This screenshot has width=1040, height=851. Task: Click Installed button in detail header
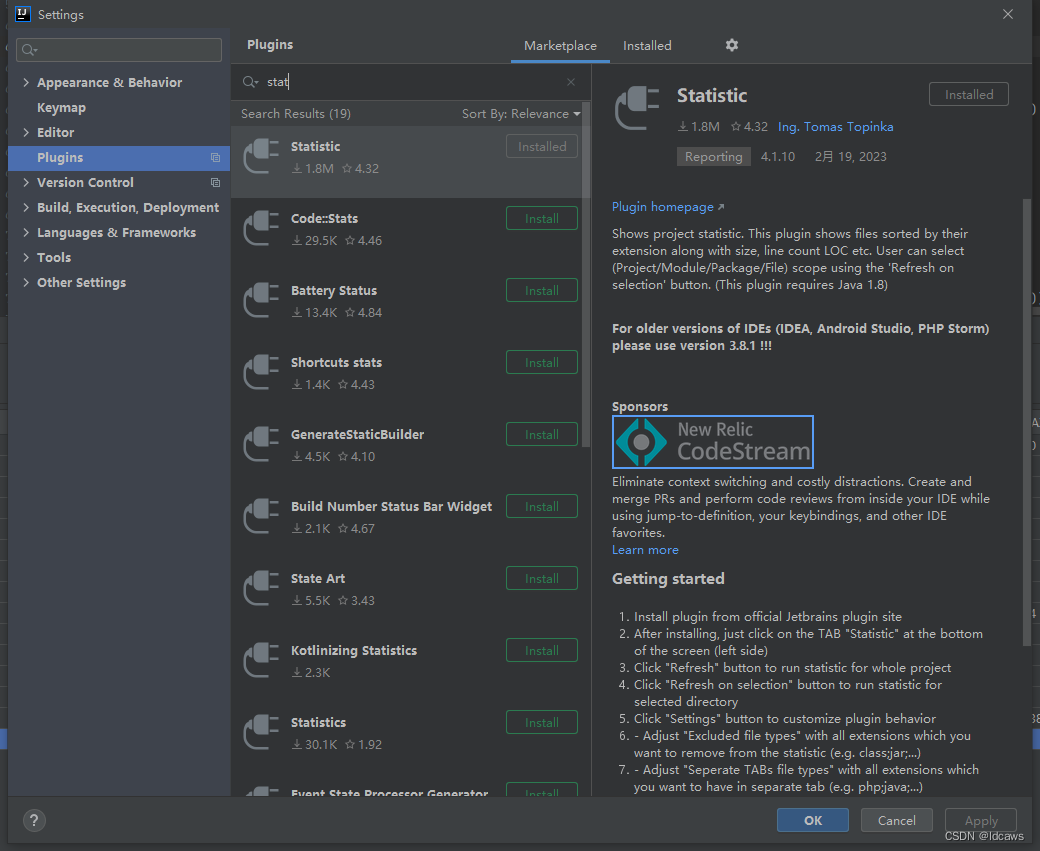969,94
